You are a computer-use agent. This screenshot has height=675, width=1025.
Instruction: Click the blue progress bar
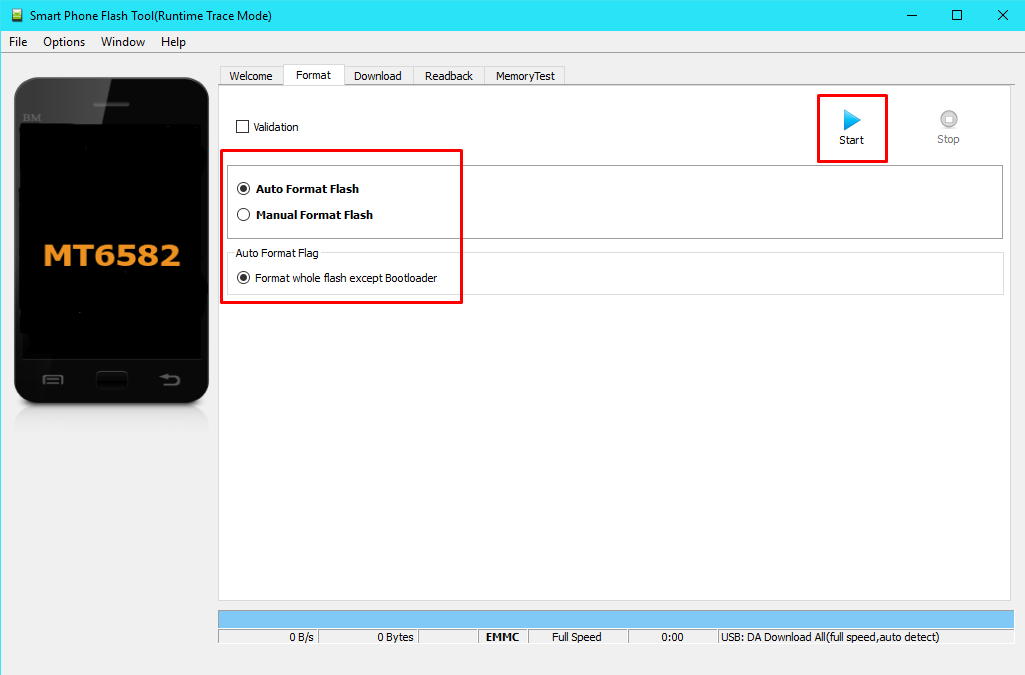click(615, 619)
